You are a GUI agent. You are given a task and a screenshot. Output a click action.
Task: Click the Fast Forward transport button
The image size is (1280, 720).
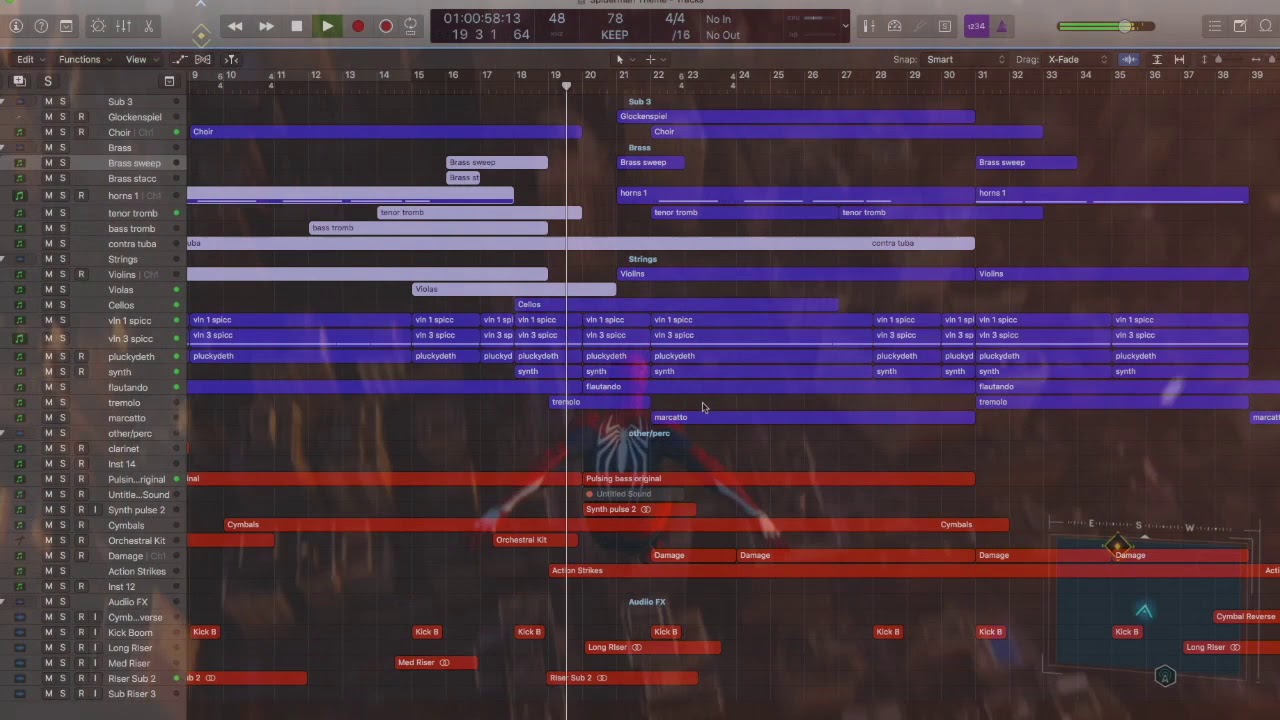point(266,26)
